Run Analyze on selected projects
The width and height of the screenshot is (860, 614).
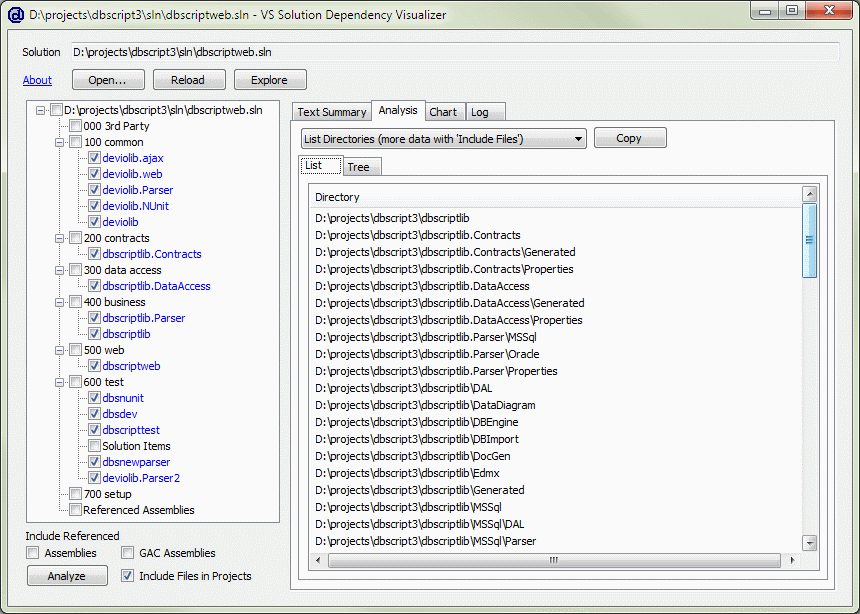pos(67,576)
